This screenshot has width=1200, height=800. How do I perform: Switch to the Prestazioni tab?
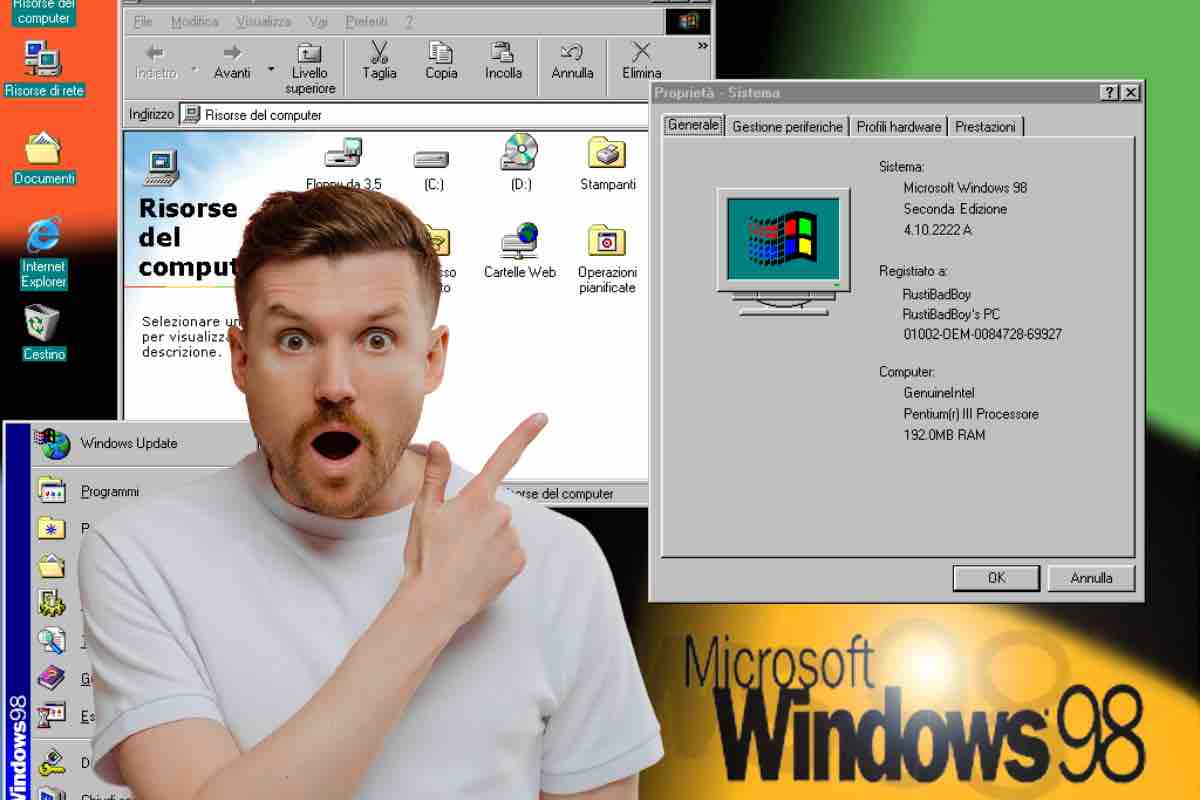(985, 127)
